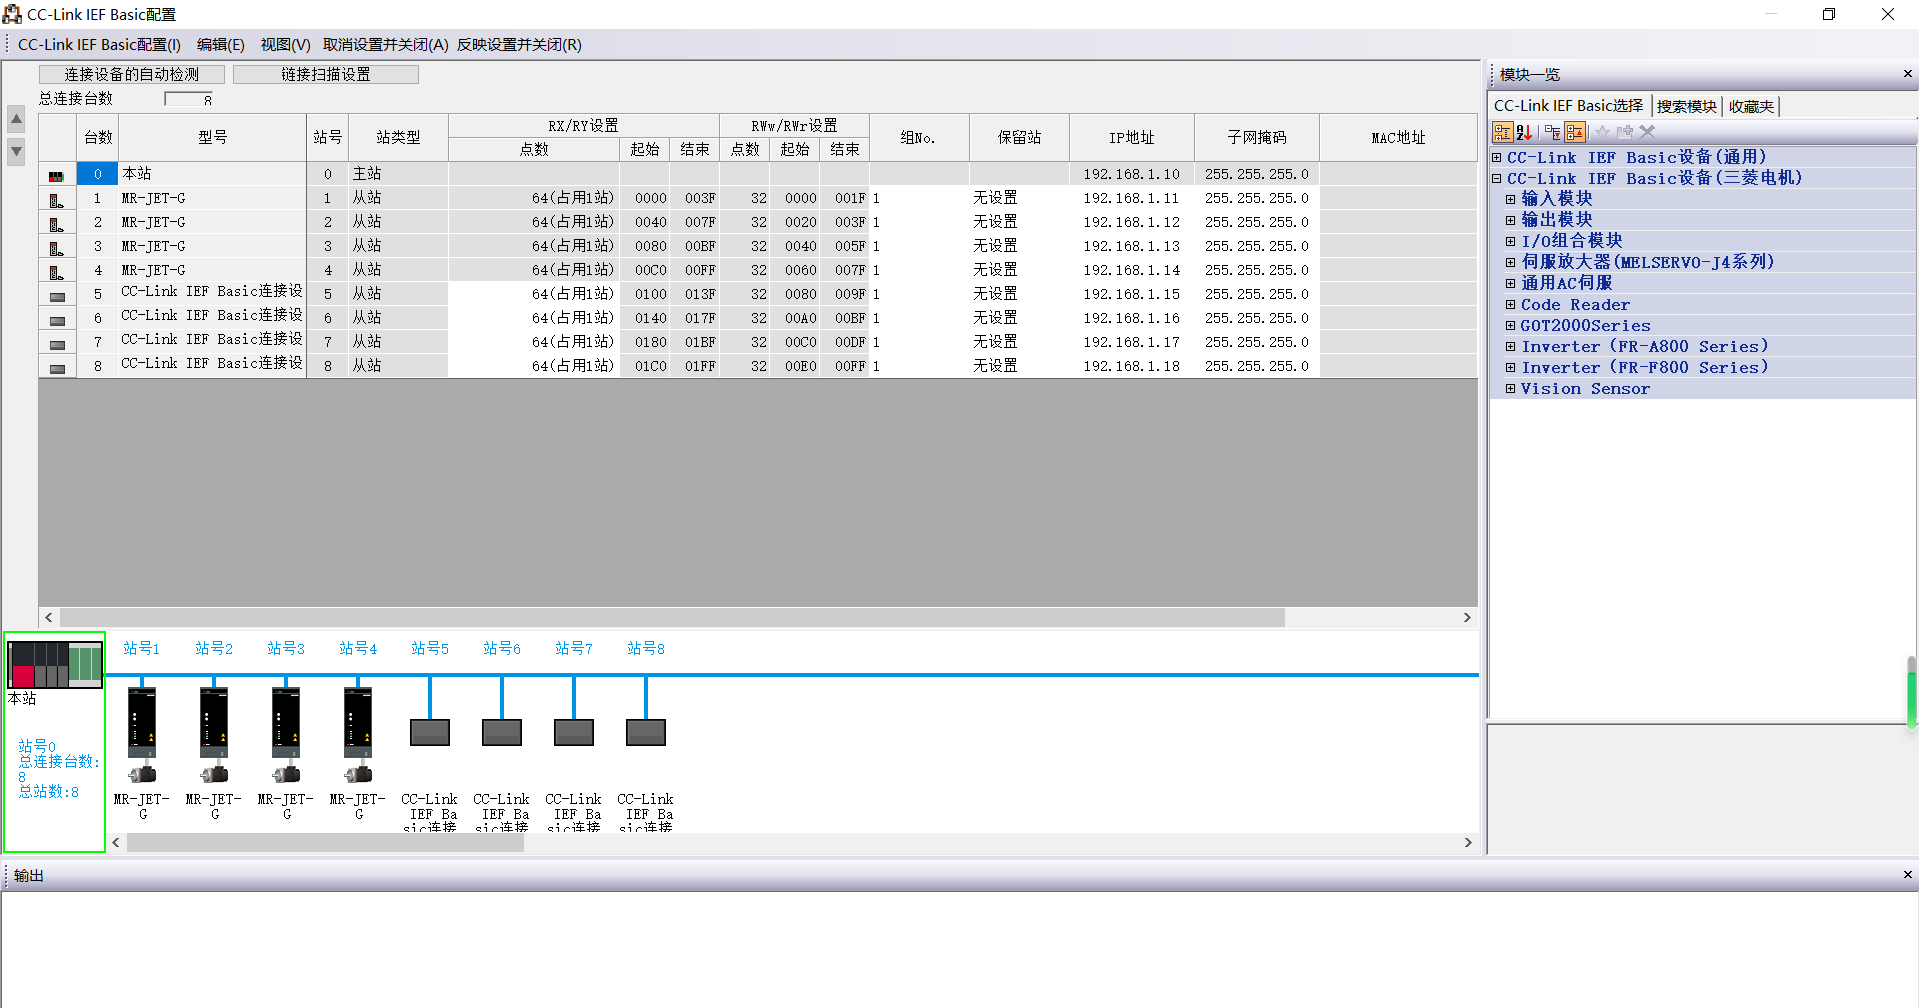
Task: Click 链接扫描设置 button
Action: pos(326,74)
